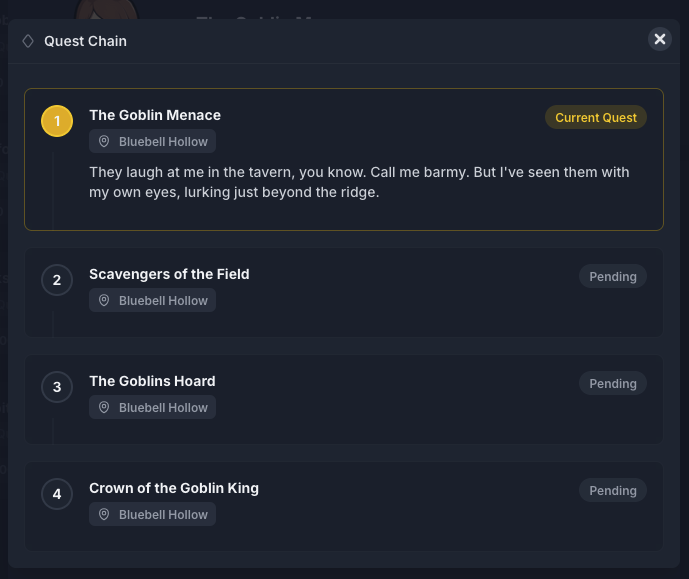Image resolution: width=689 pixels, height=579 pixels.
Task: Open The Goblin Menace quest title
Action: 155,115
